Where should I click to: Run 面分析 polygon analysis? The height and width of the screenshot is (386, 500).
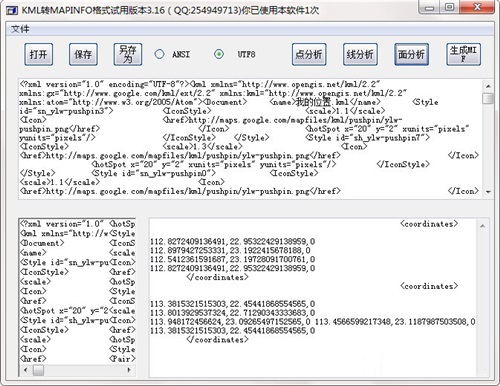(411, 54)
